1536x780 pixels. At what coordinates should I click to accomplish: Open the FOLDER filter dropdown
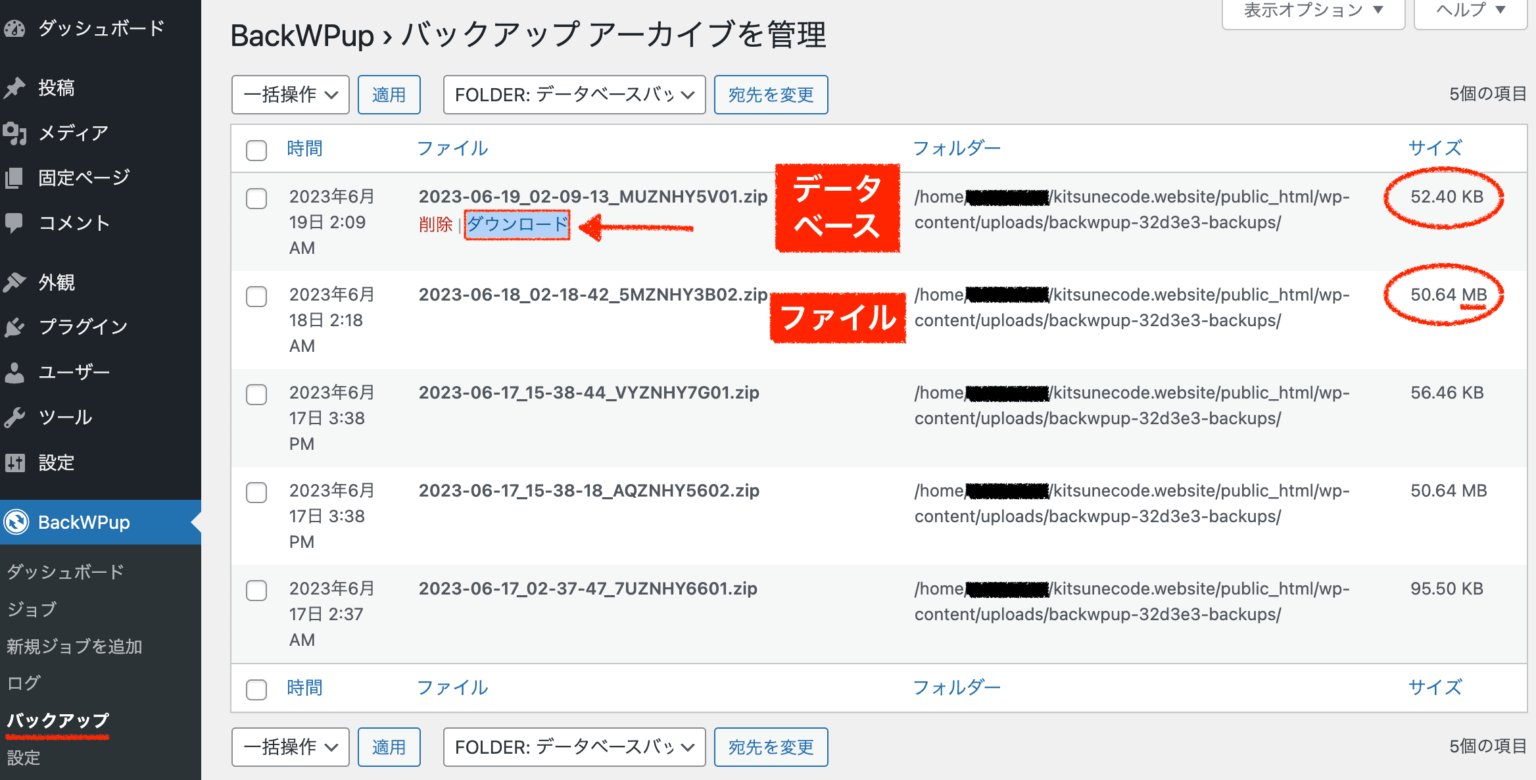point(574,94)
